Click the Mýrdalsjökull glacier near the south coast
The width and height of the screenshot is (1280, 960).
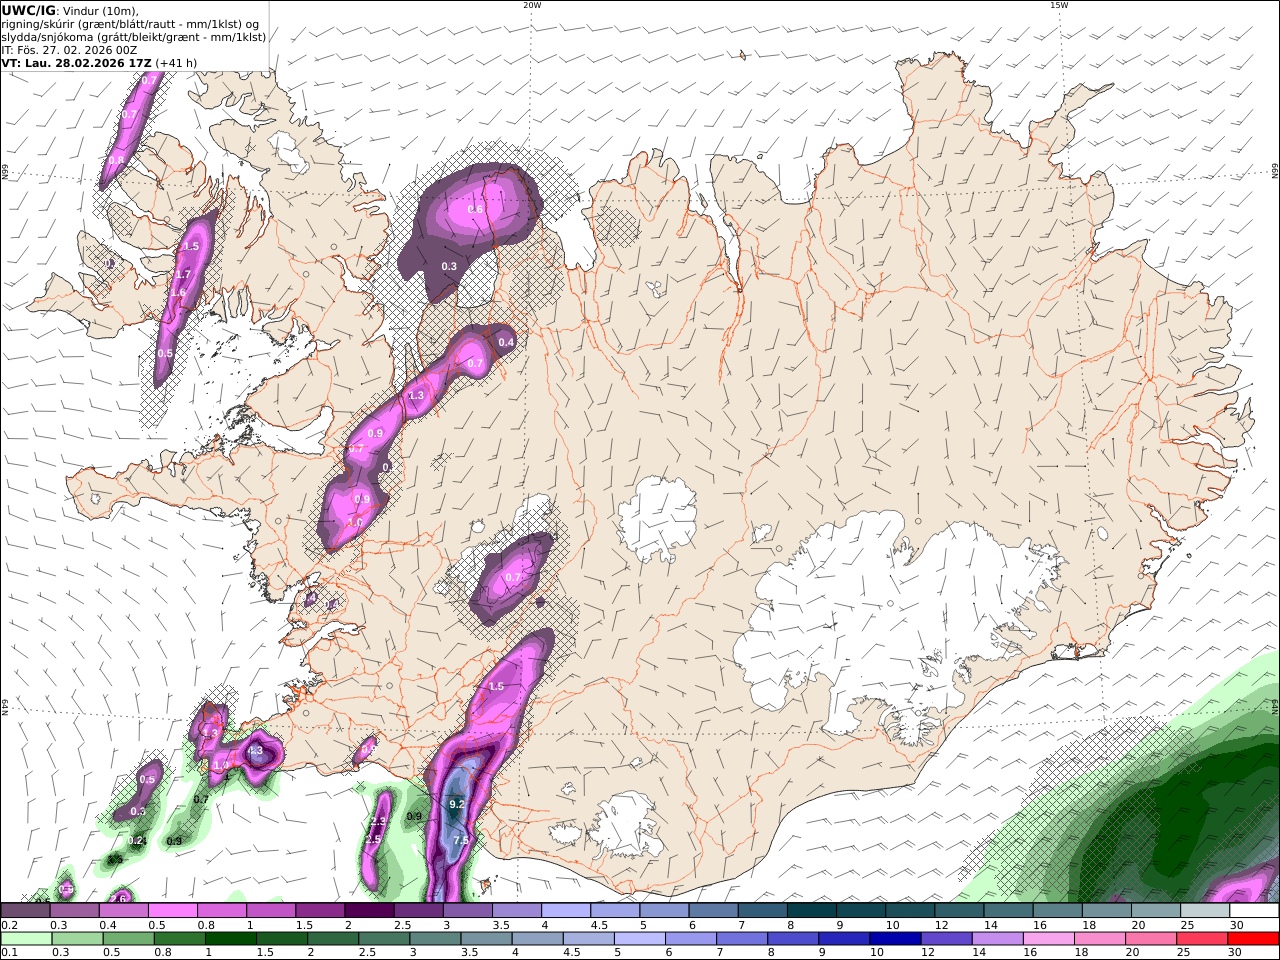pyautogui.click(x=627, y=826)
